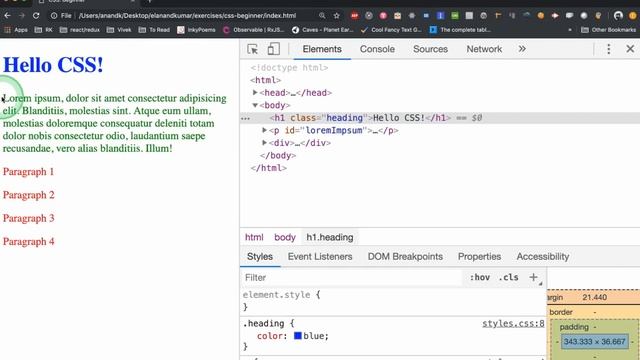Click the element.style rule text

(276, 295)
